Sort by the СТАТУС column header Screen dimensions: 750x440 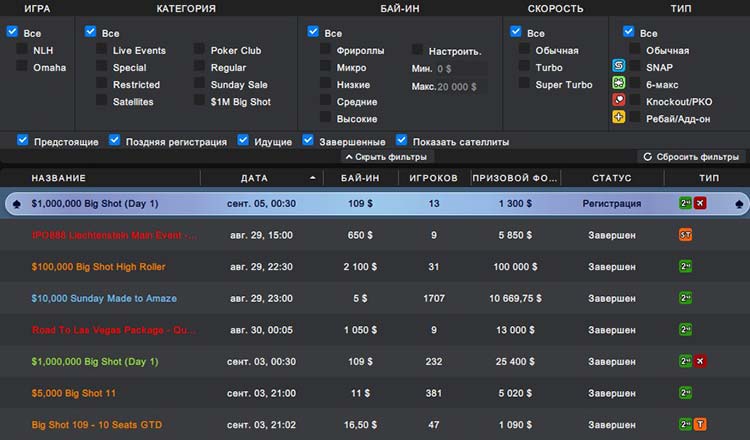pos(611,178)
